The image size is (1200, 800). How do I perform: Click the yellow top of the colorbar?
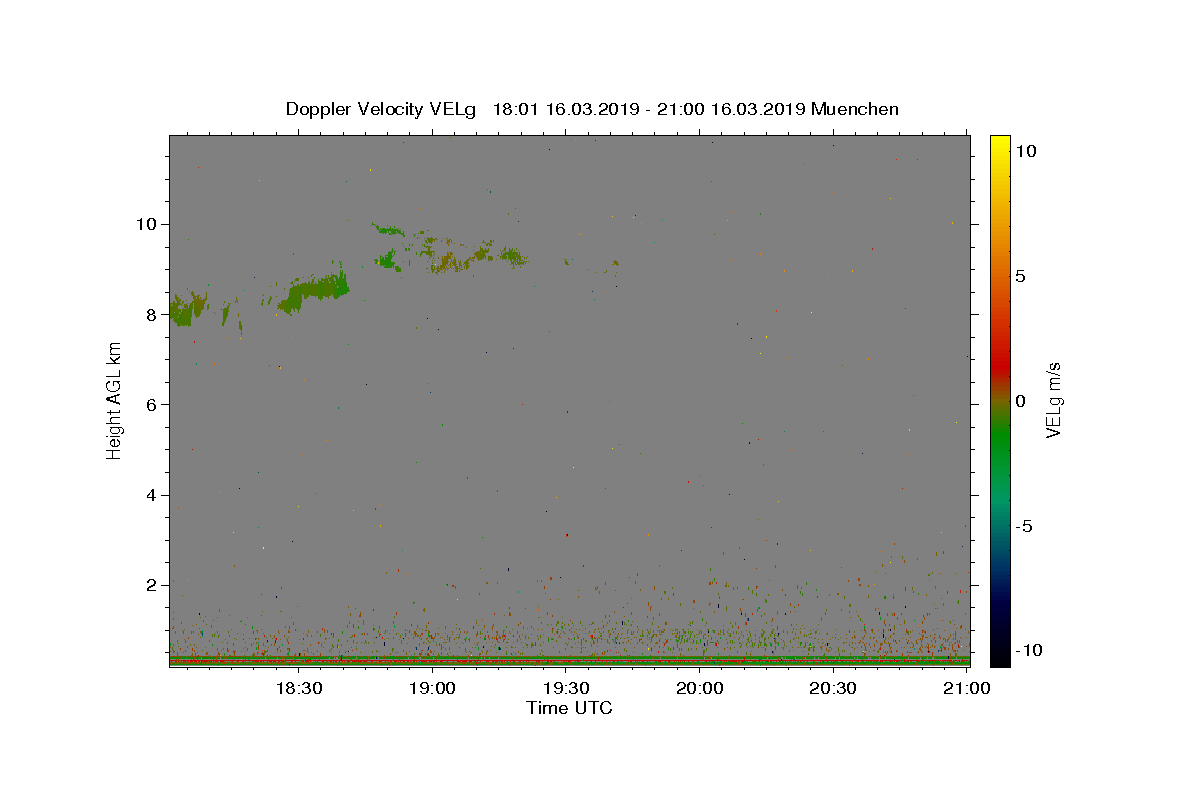coord(1000,145)
